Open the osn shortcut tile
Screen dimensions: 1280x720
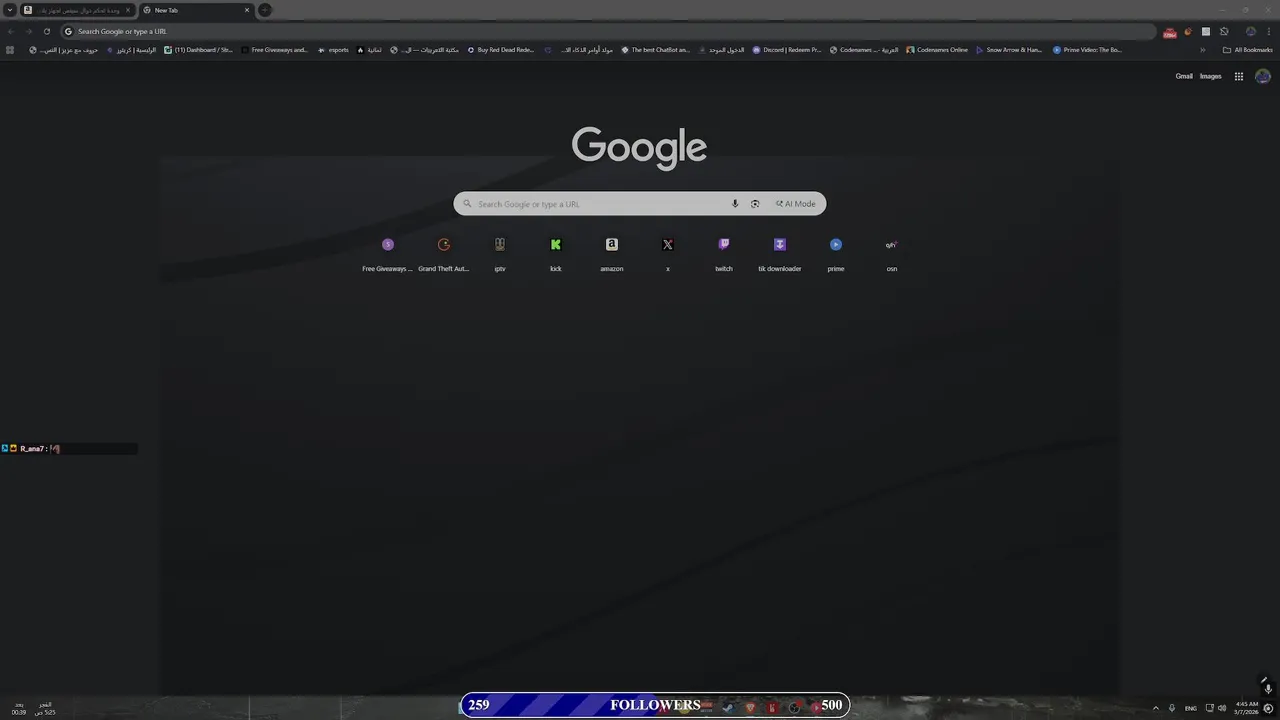[892, 254]
